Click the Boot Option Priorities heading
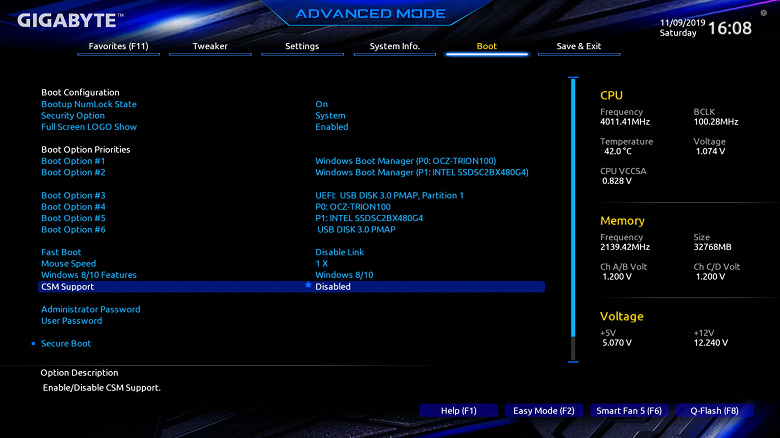Viewport: 780px width, 438px height. [x=86, y=149]
